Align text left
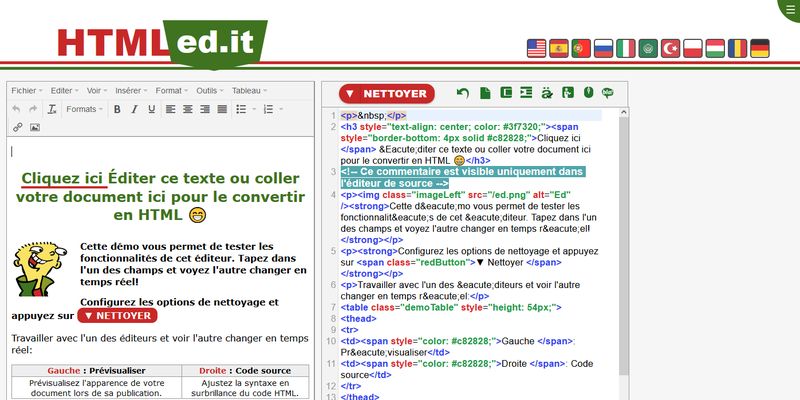This screenshot has height=400, width=800. click(170, 109)
